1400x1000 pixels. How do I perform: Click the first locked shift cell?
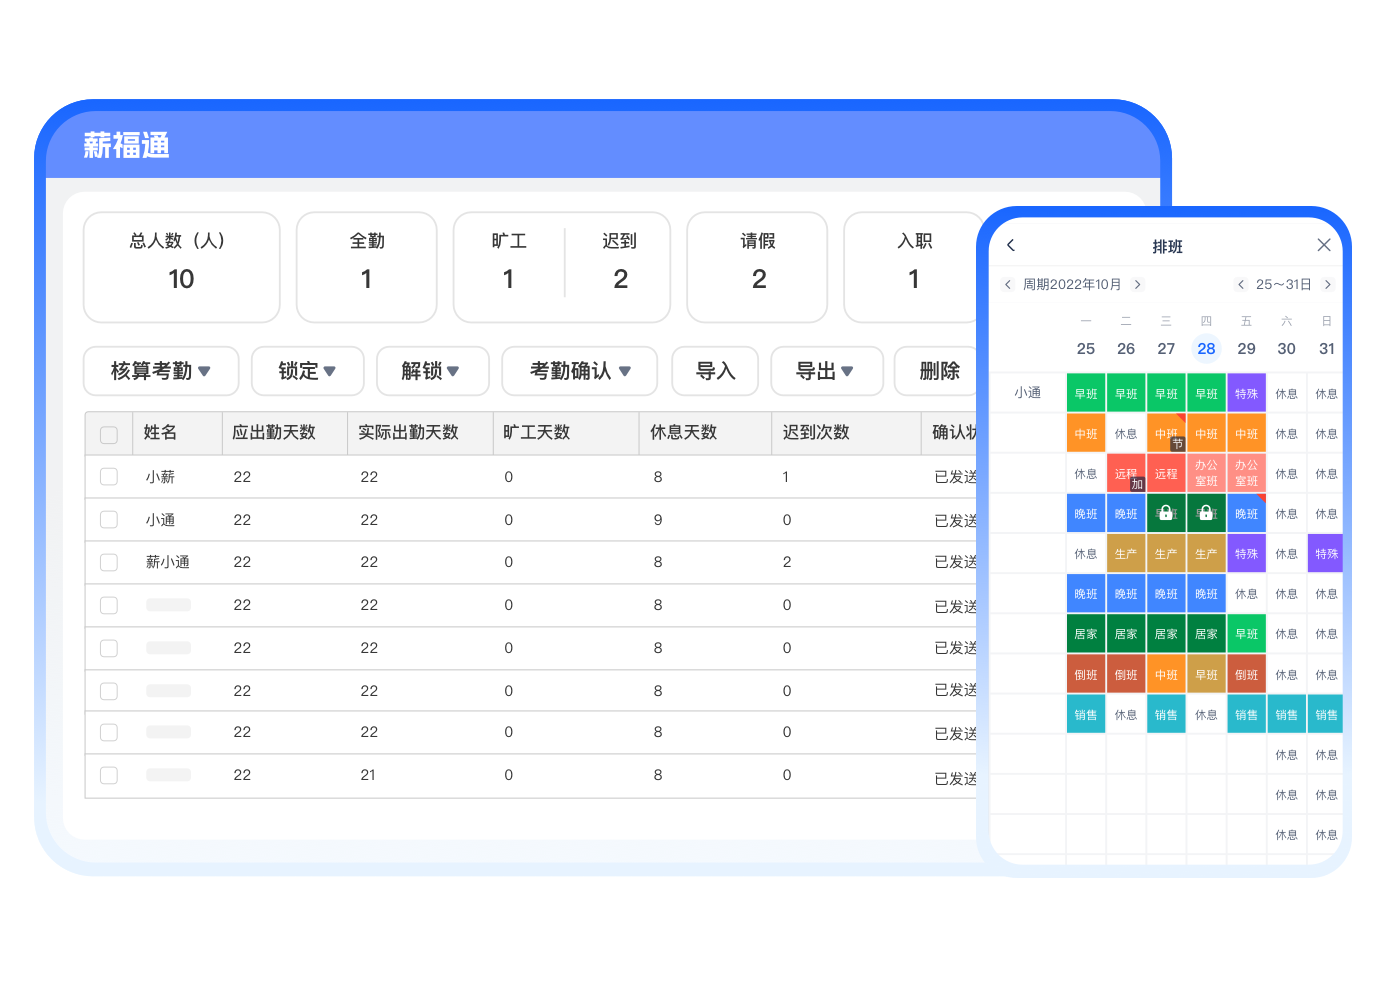click(1166, 513)
